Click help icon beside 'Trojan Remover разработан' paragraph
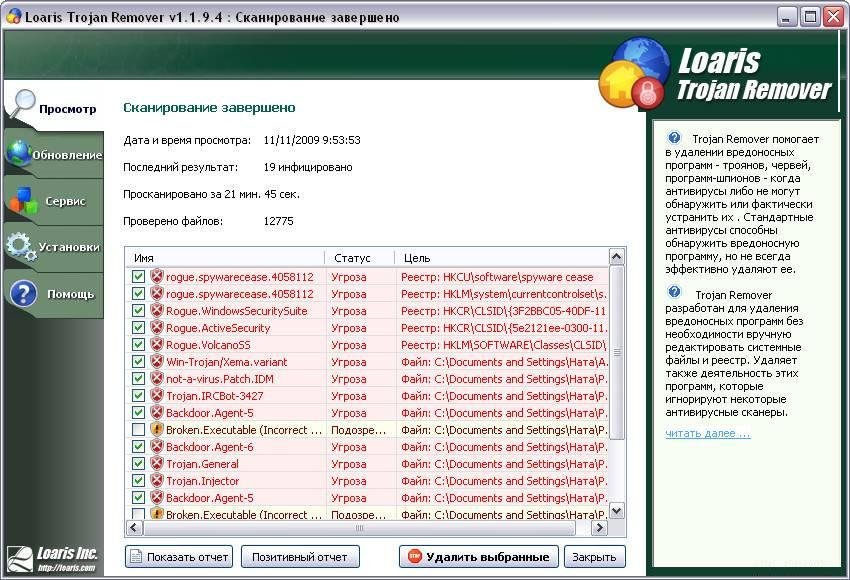Viewport: 850px width, 580px height. click(674, 293)
